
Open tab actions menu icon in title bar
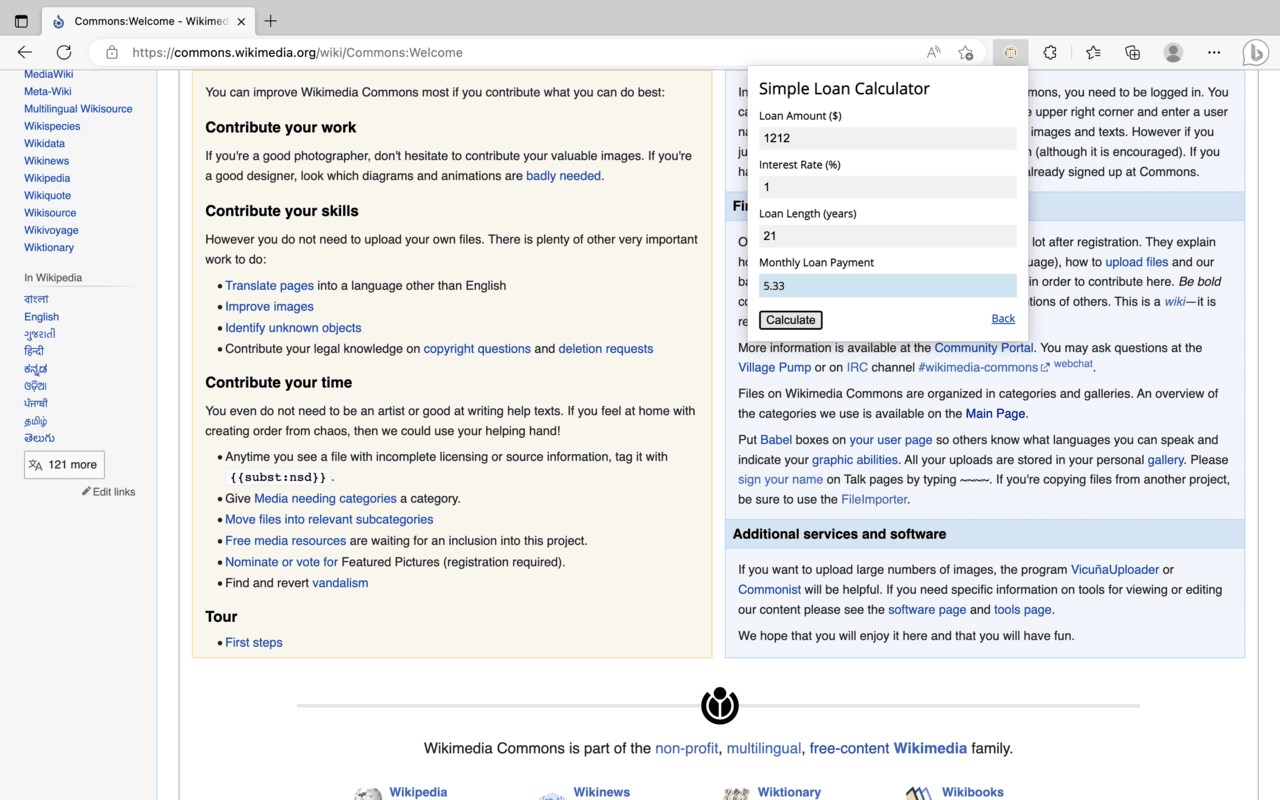pyautogui.click(x=21, y=21)
